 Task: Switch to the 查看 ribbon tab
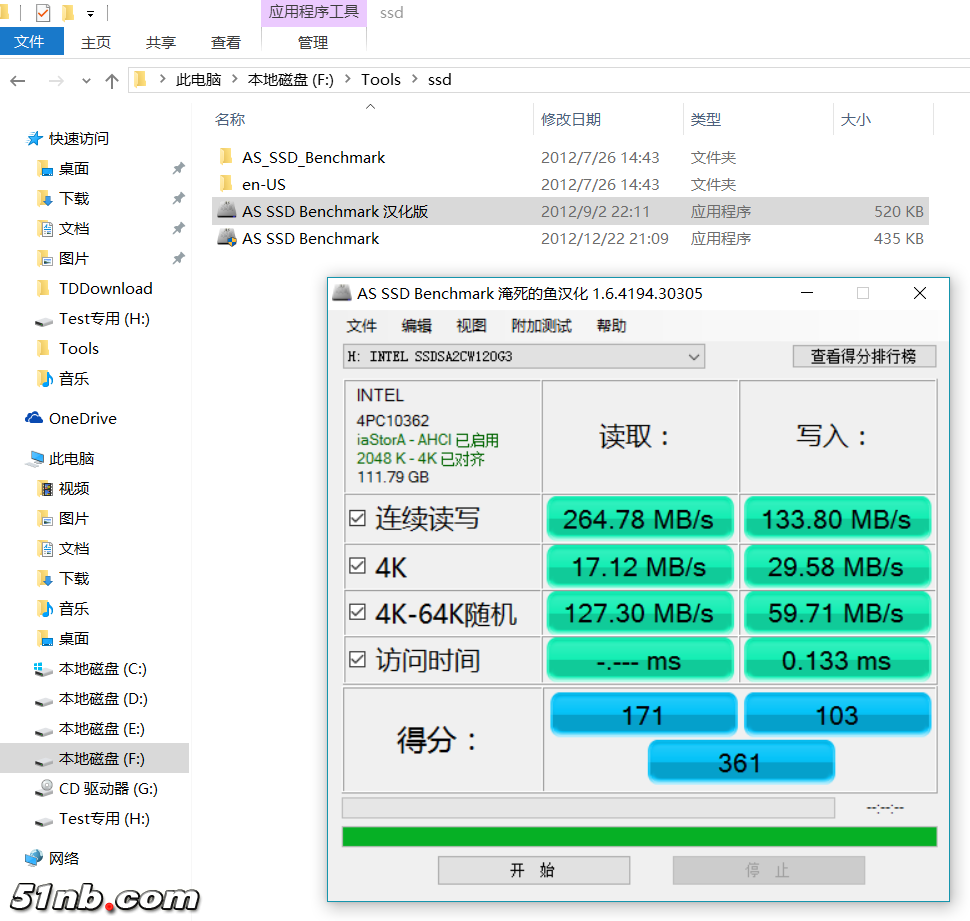pyautogui.click(x=226, y=42)
